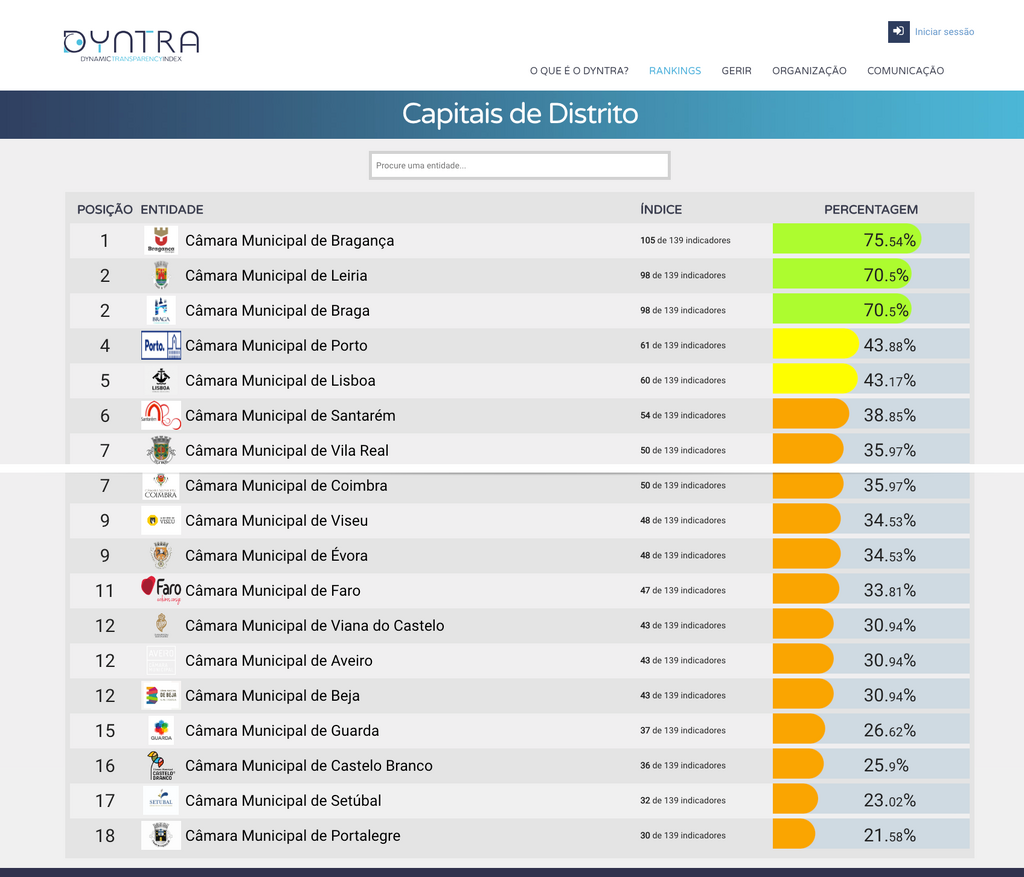Open the RANKINGS menu item

[x=675, y=71]
